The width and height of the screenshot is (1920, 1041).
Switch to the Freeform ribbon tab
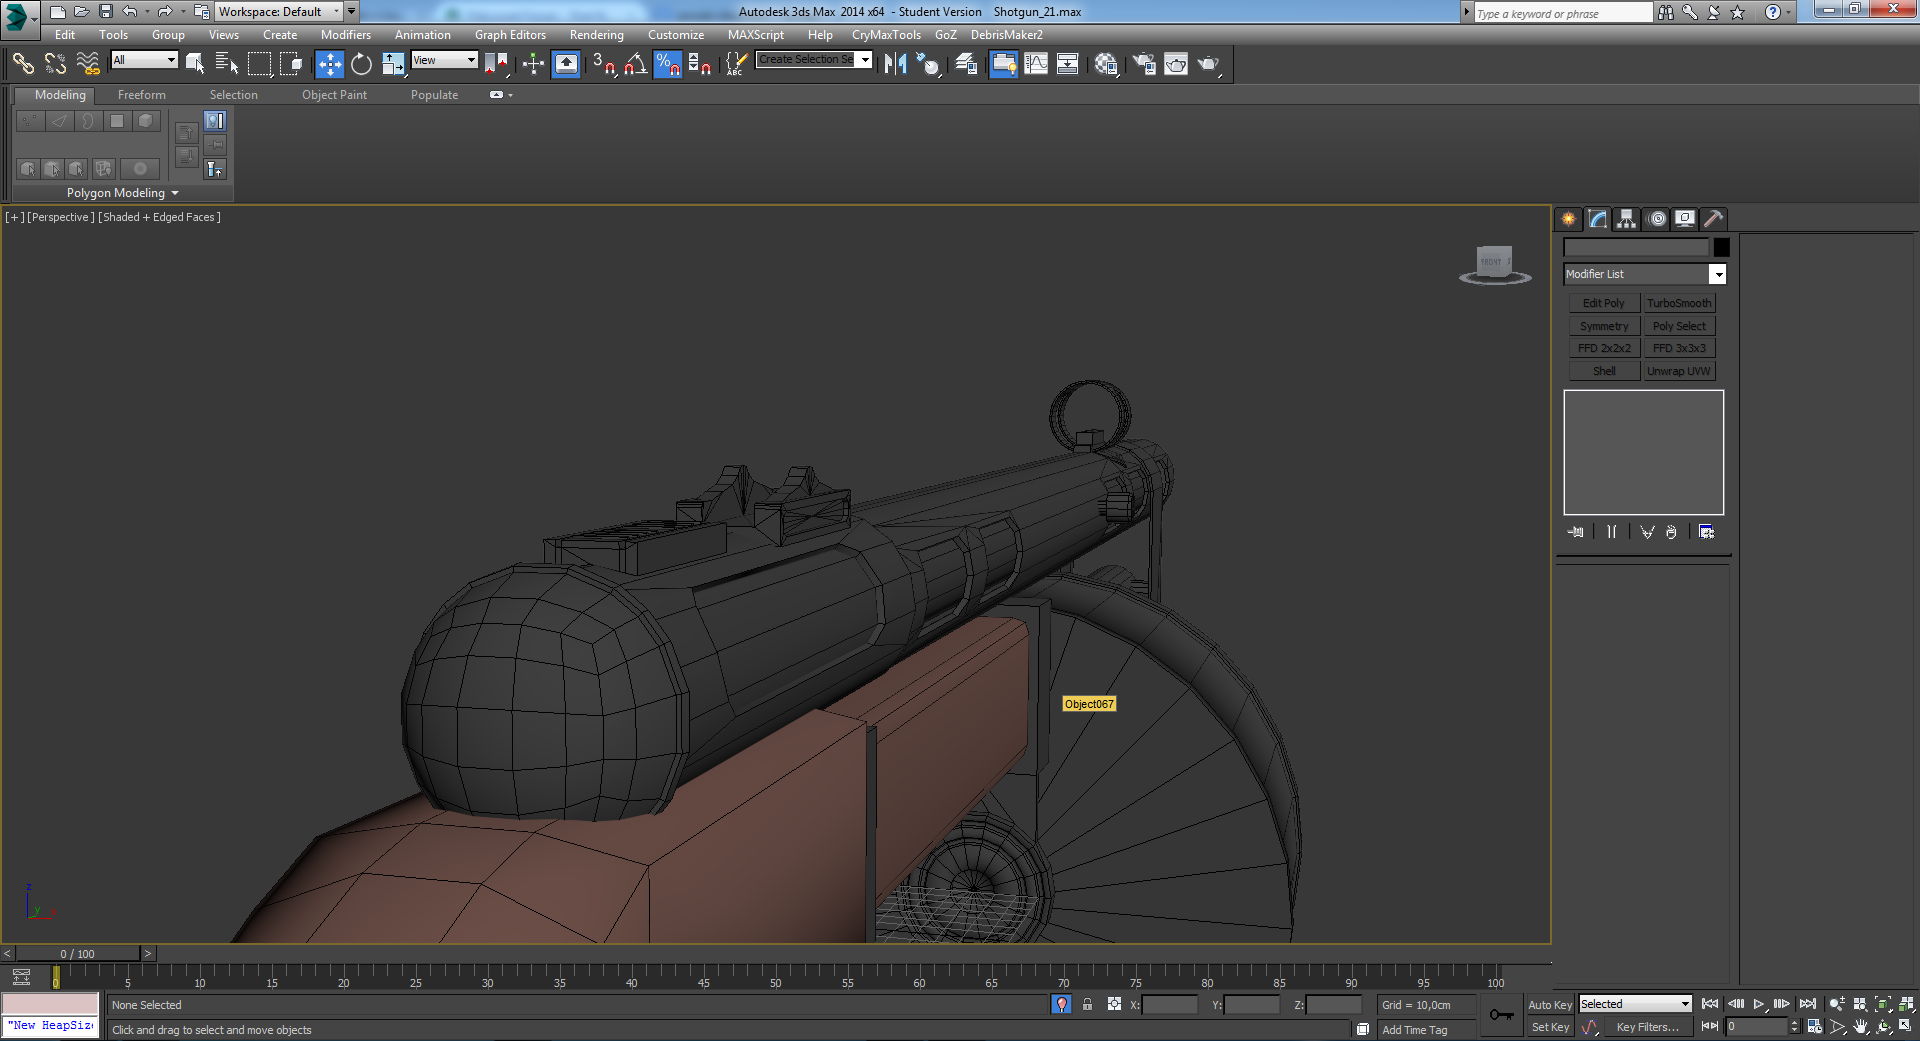pos(142,95)
